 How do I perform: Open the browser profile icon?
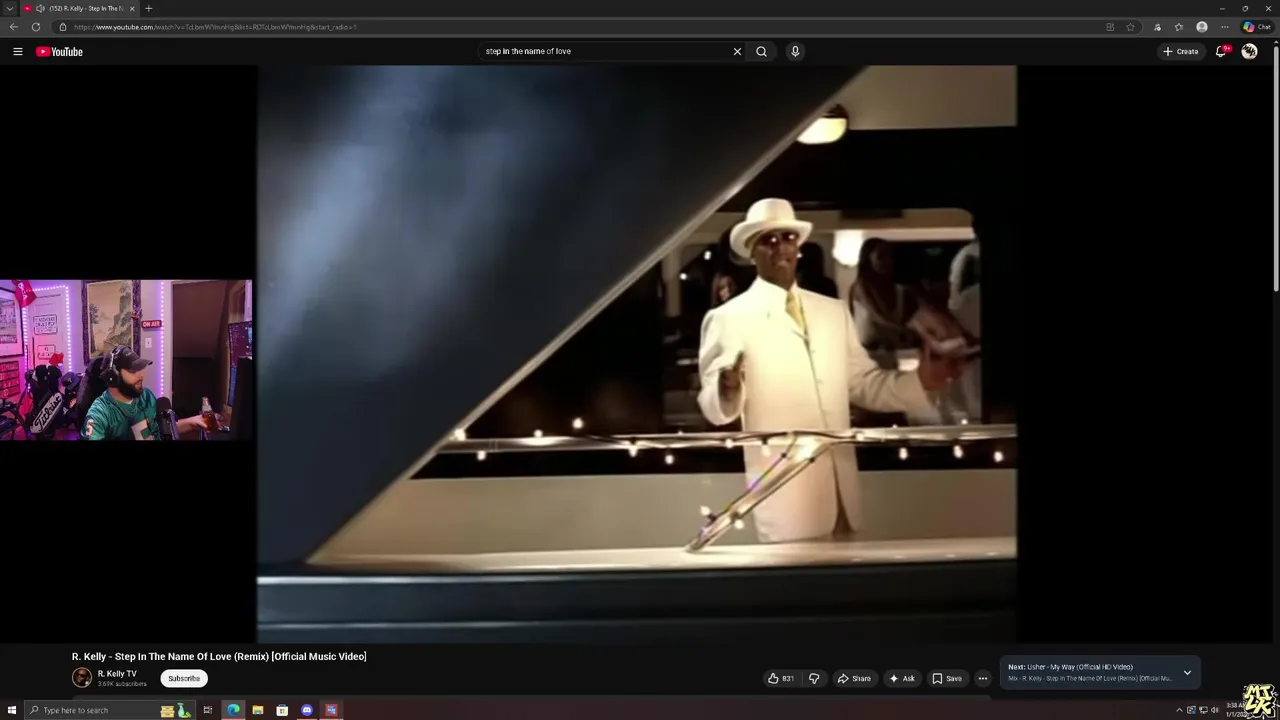point(1202,27)
